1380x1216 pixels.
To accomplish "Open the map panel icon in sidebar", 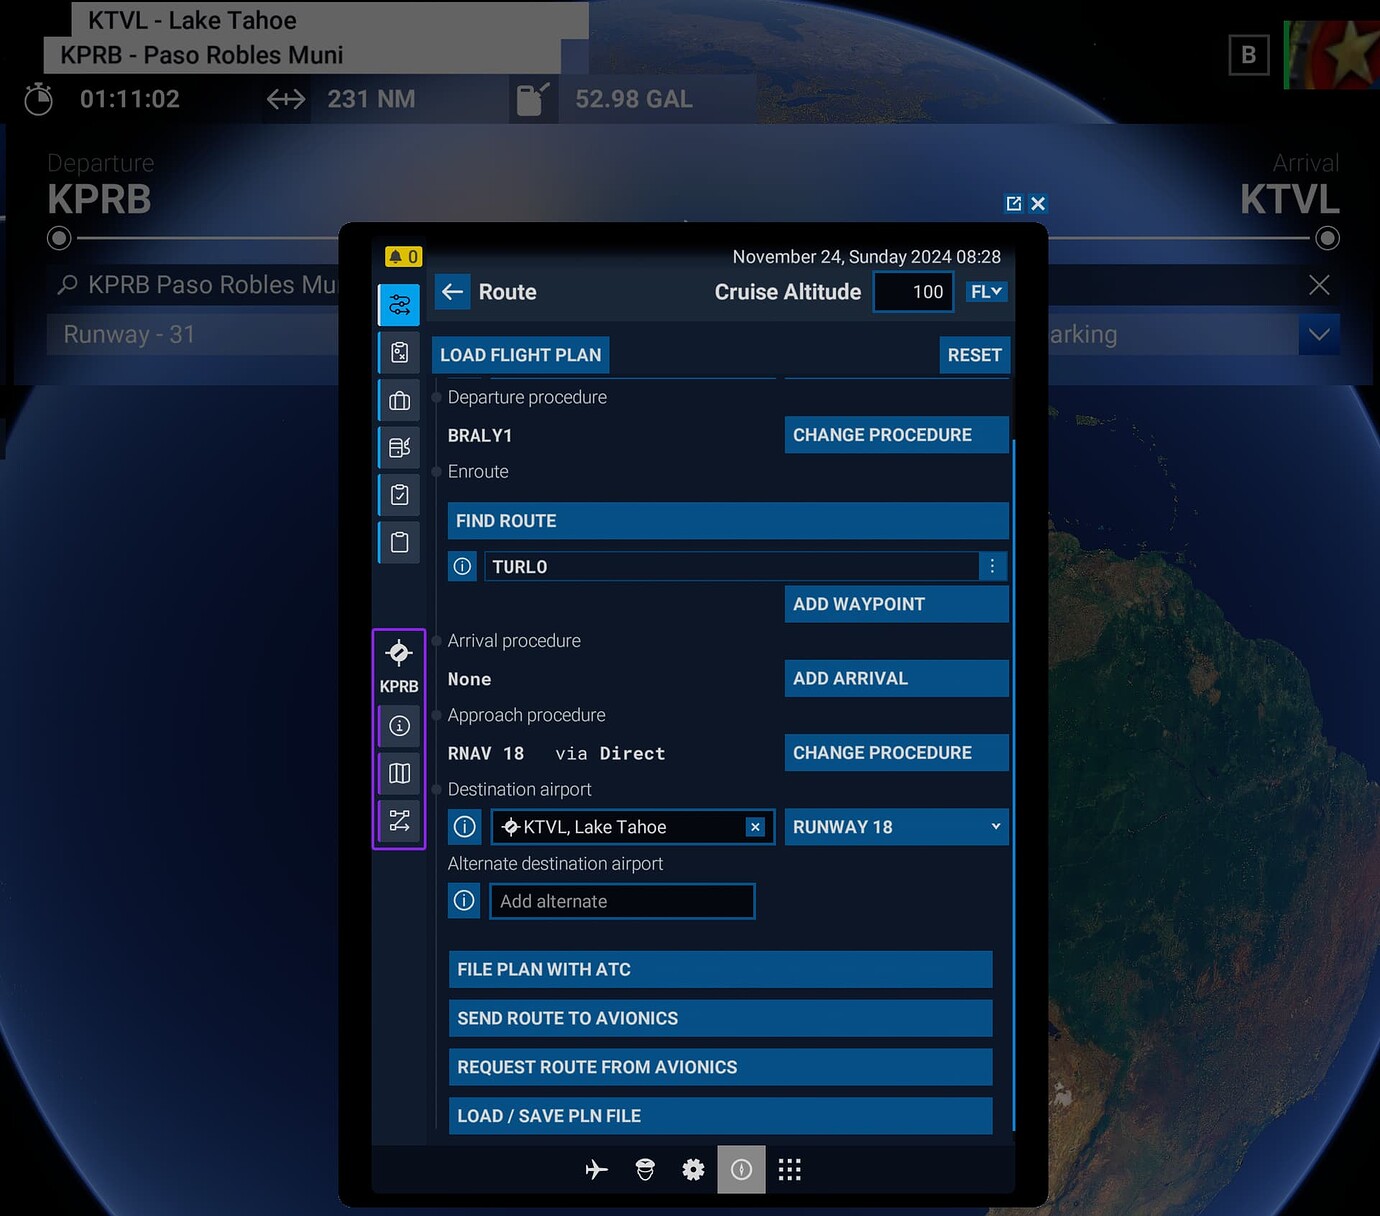I will 399,773.
